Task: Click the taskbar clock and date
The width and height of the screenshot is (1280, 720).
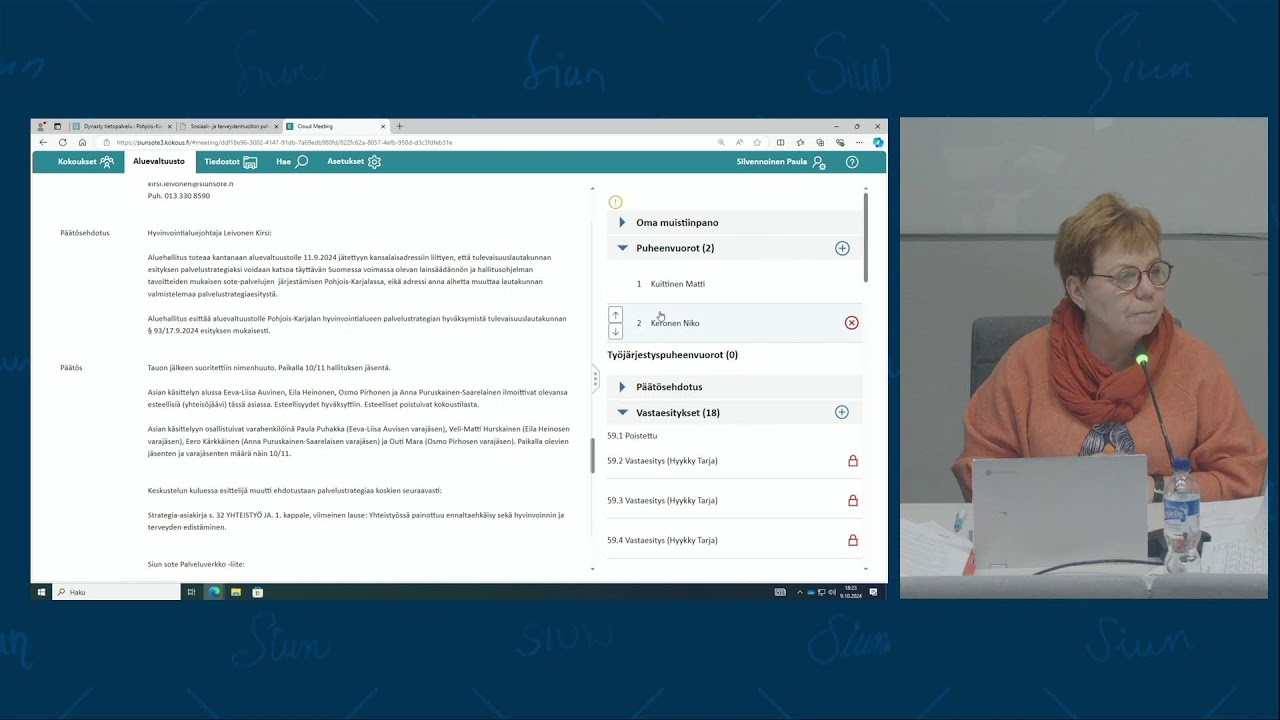Action: coord(850,592)
